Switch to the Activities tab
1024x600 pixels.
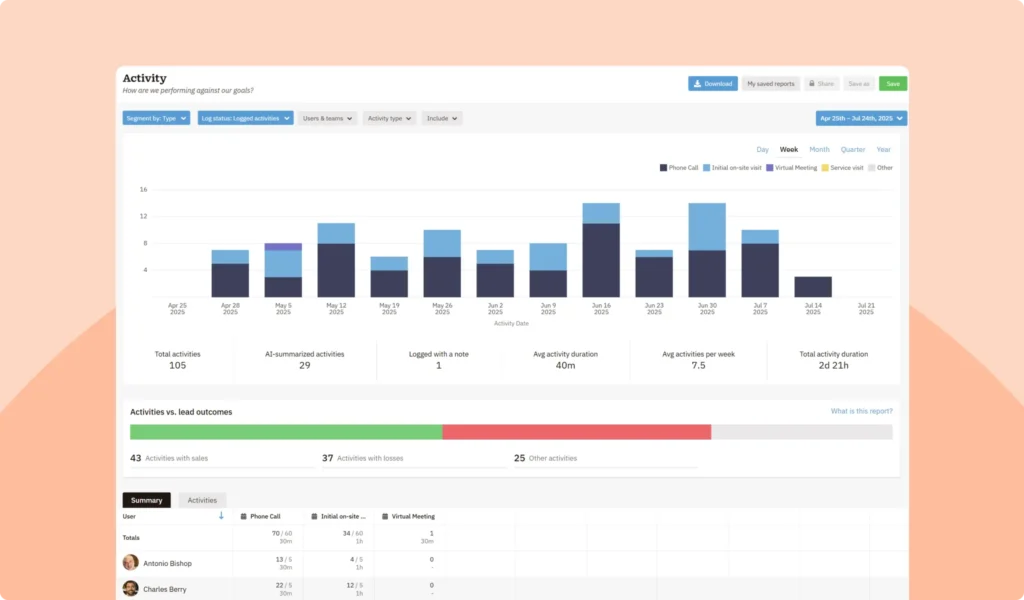tap(202, 499)
